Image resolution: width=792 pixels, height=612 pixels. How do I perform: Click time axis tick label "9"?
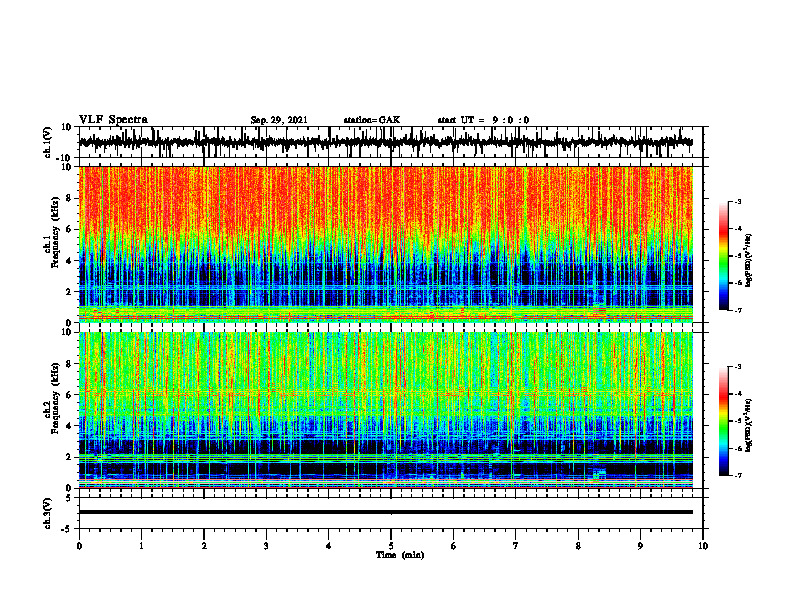click(640, 546)
